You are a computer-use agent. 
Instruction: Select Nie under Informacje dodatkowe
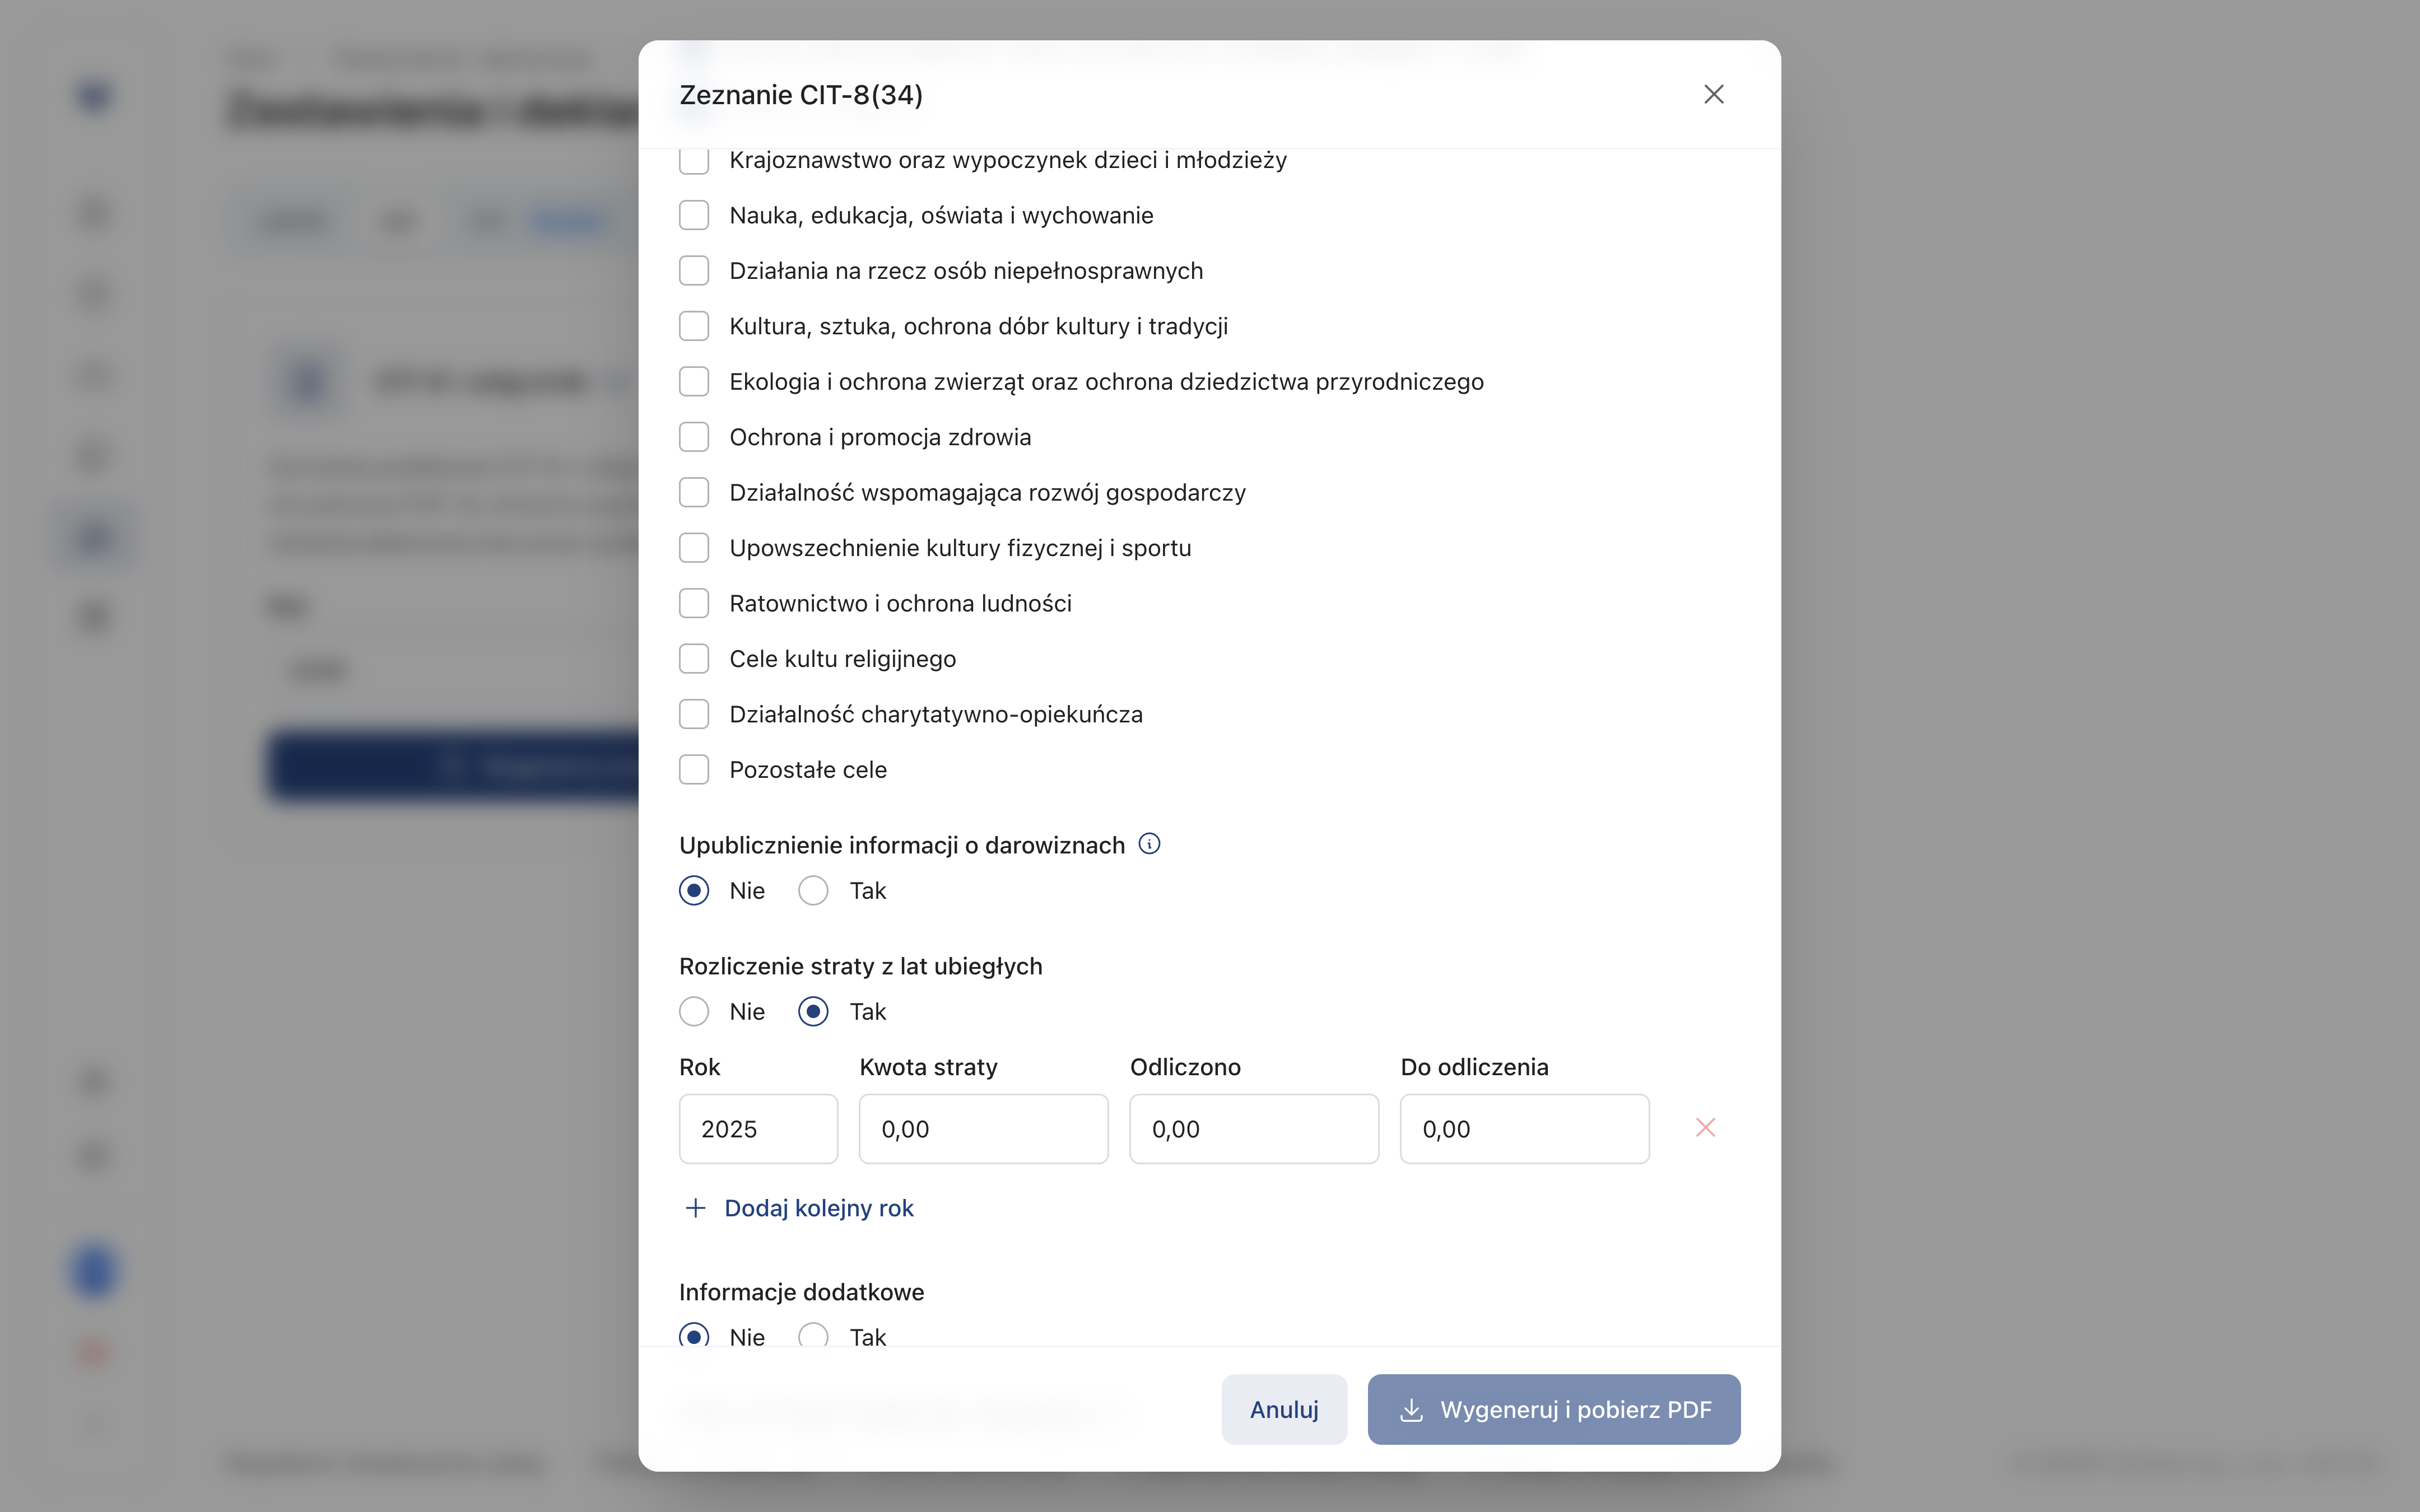[694, 1335]
